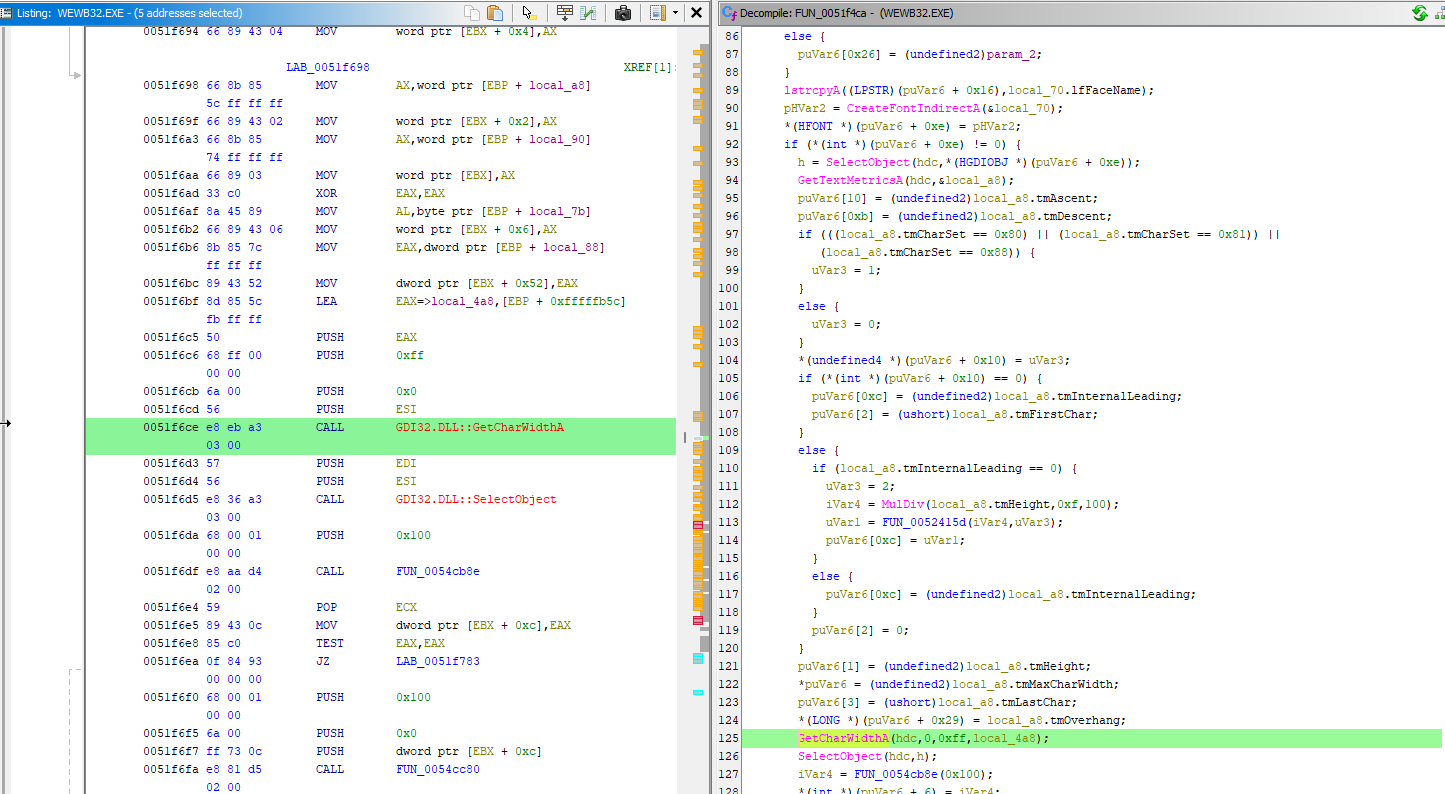Toggle mouse hover popups cursor icon
Viewport: 1445px width, 794px height.
pyautogui.click(x=528, y=13)
